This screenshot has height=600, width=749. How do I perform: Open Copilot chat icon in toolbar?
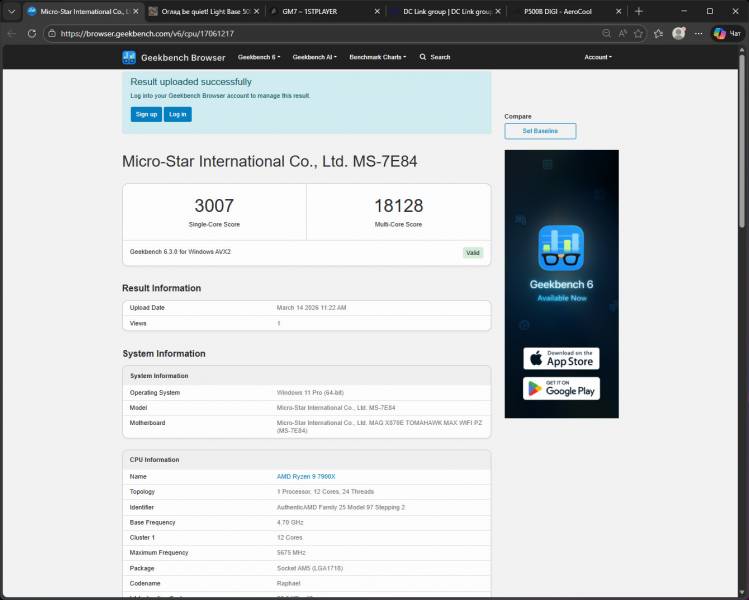pyautogui.click(x=726, y=33)
